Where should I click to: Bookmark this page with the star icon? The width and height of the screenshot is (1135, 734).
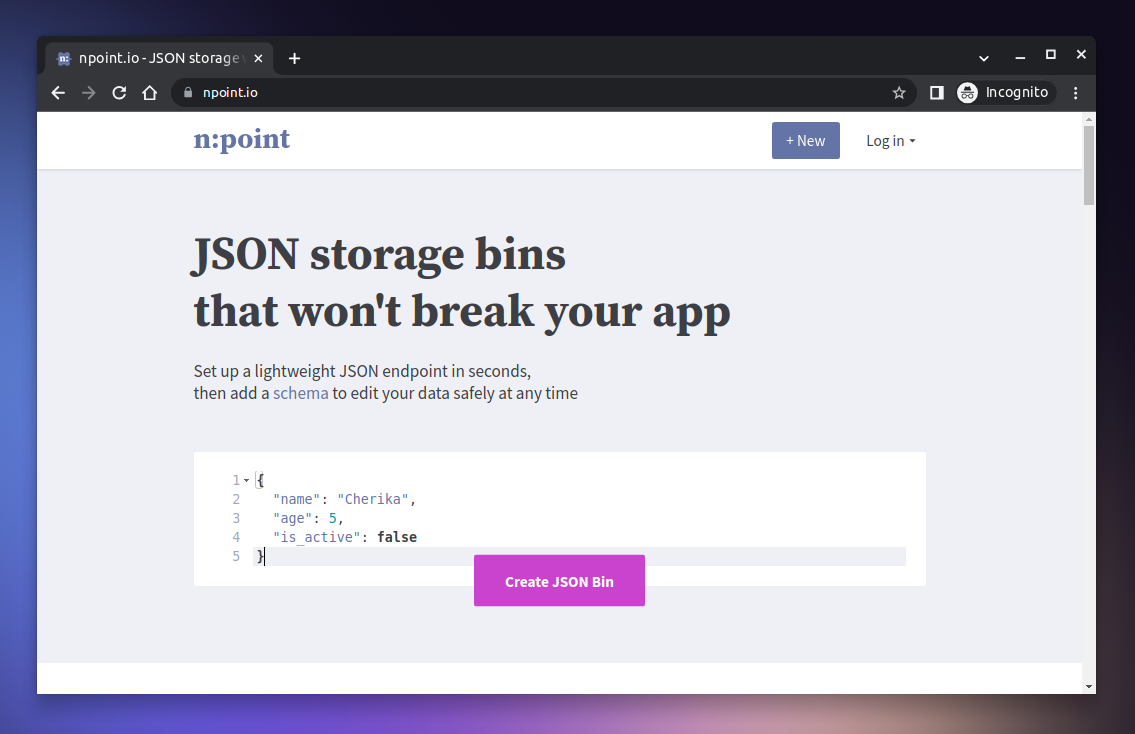(x=899, y=93)
